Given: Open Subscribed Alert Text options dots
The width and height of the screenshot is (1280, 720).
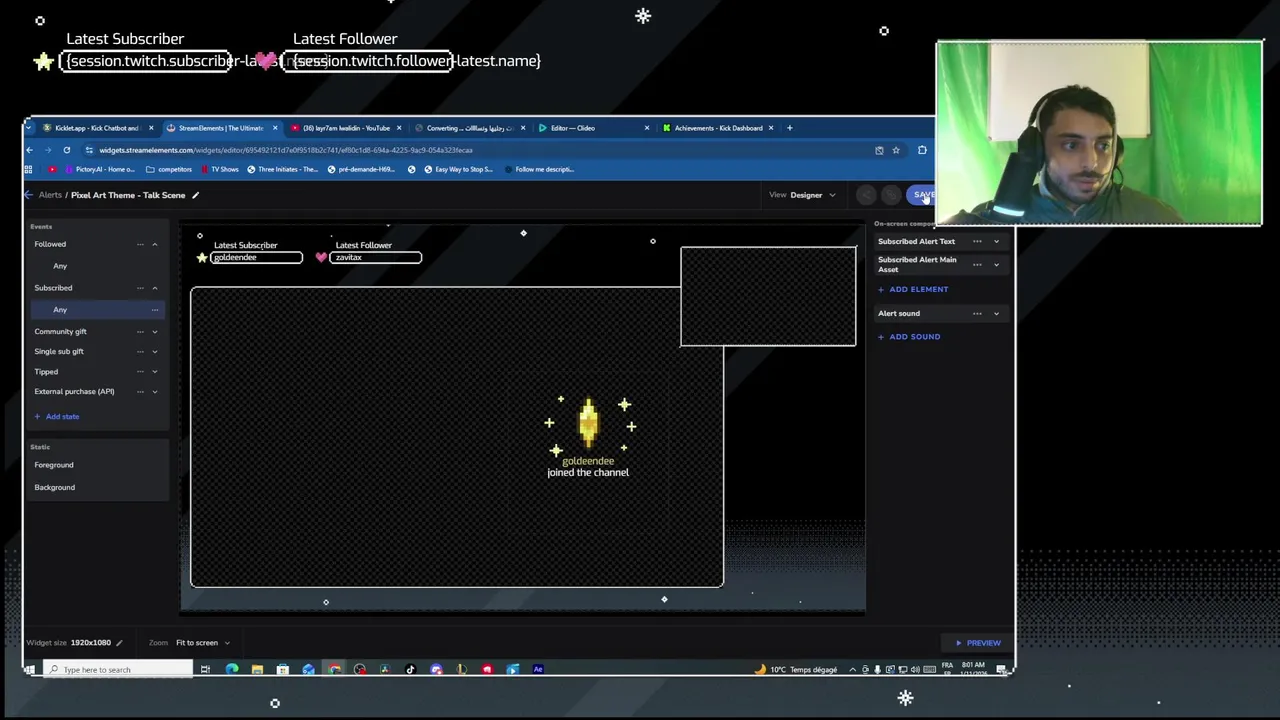Looking at the screenshot, I should 977,241.
